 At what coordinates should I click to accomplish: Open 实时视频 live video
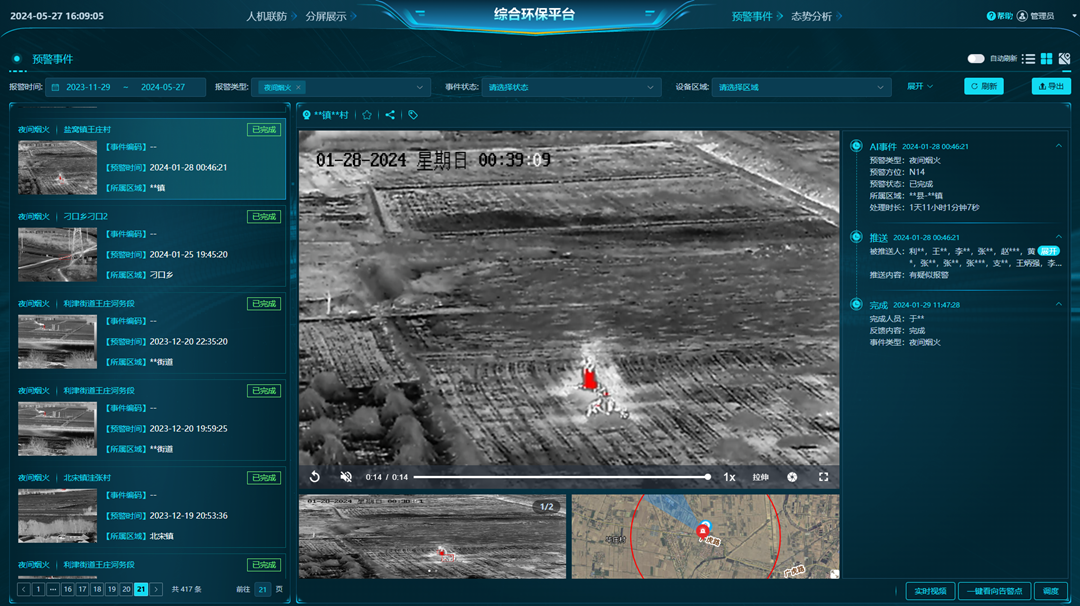(930, 591)
